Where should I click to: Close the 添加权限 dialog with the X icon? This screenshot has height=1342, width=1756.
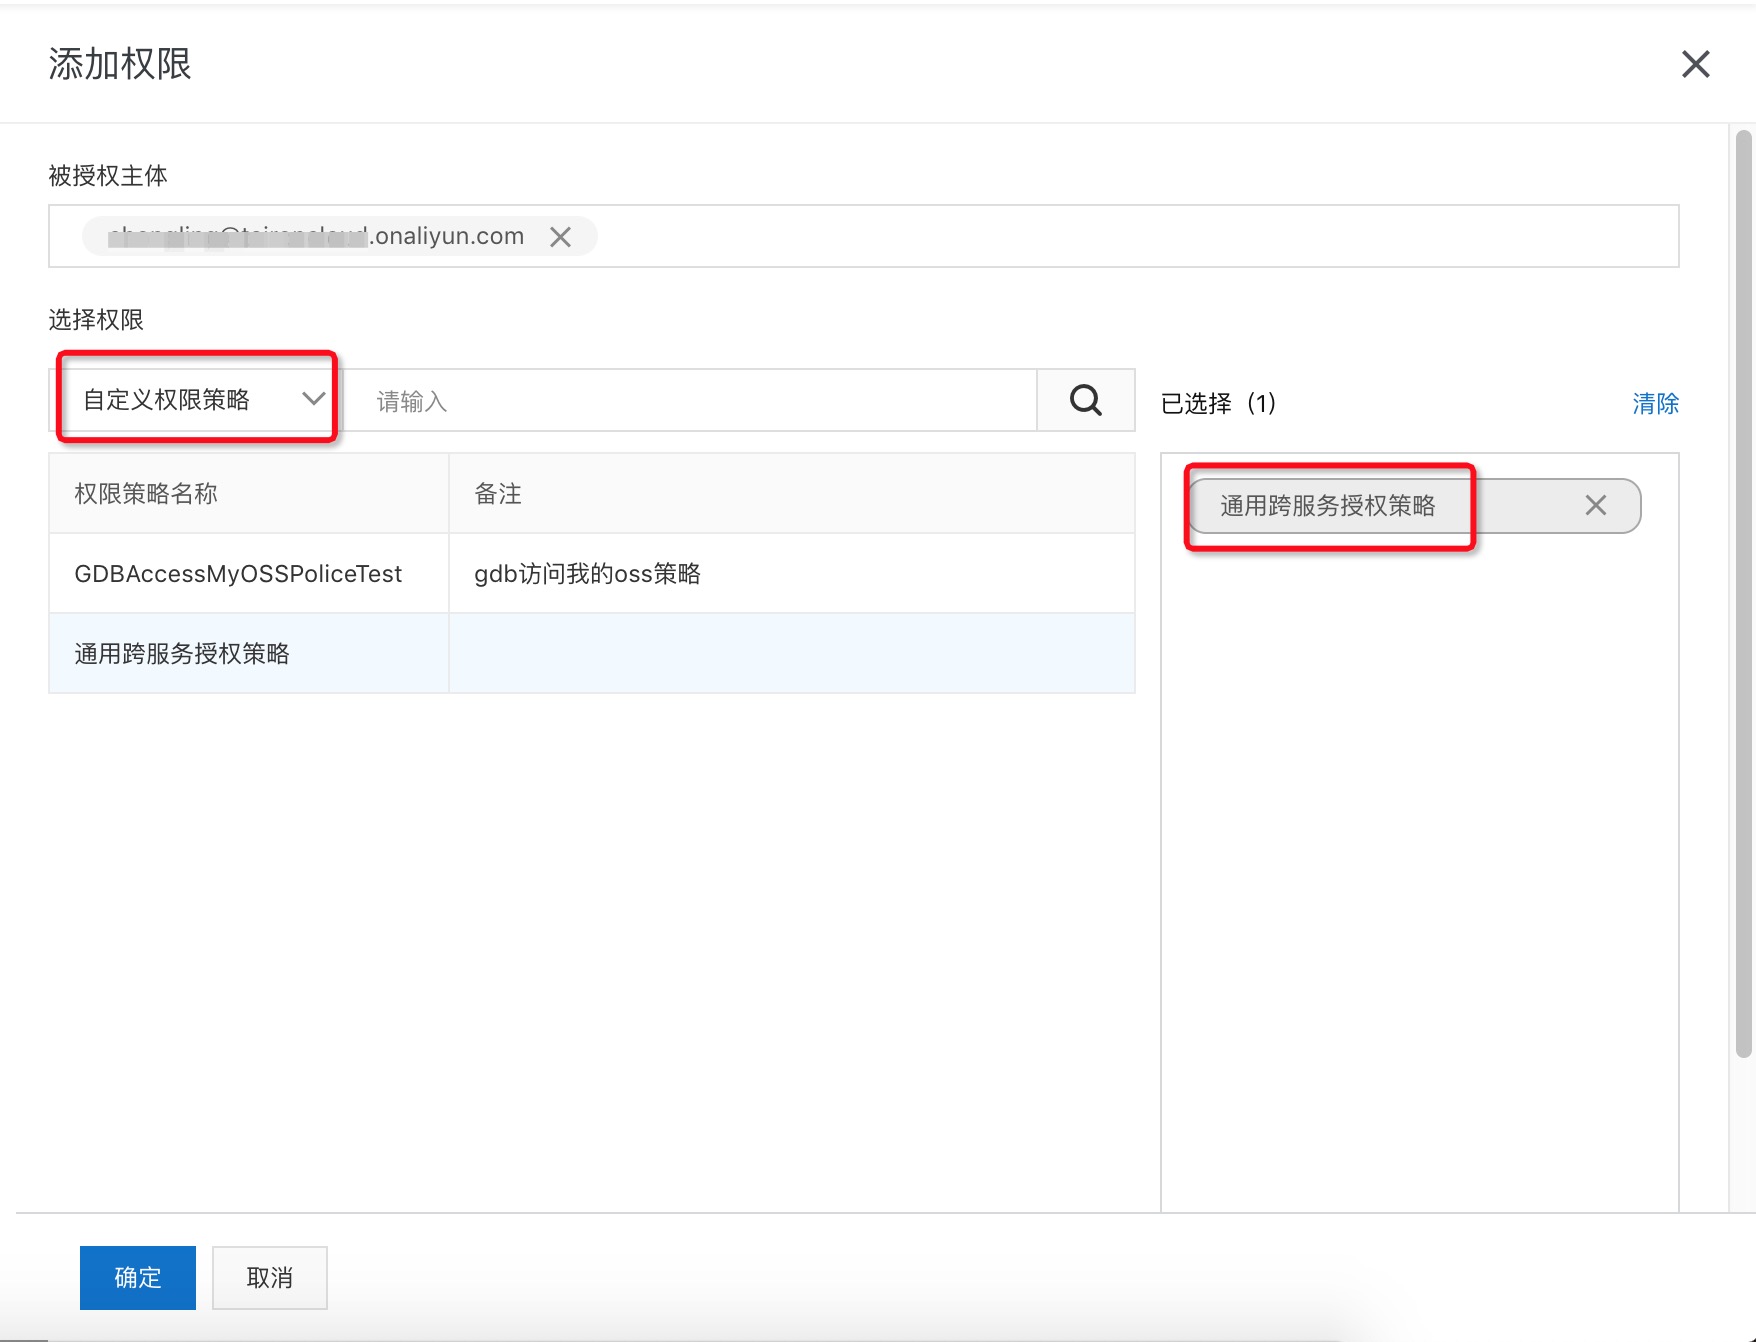pos(1695,64)
